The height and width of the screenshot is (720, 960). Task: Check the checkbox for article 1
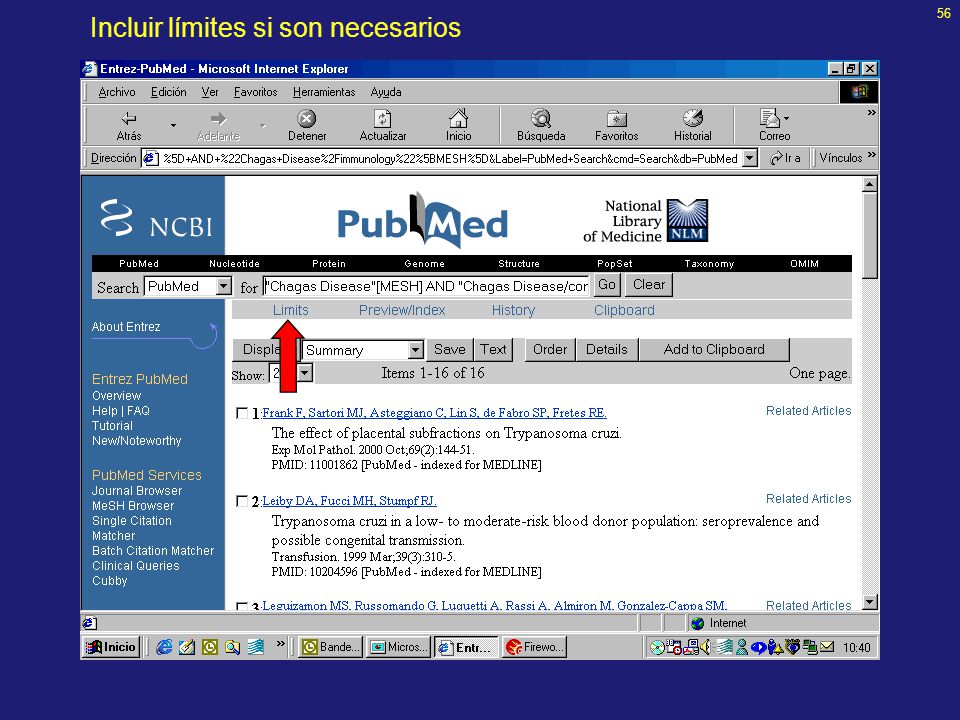point(242,413)
